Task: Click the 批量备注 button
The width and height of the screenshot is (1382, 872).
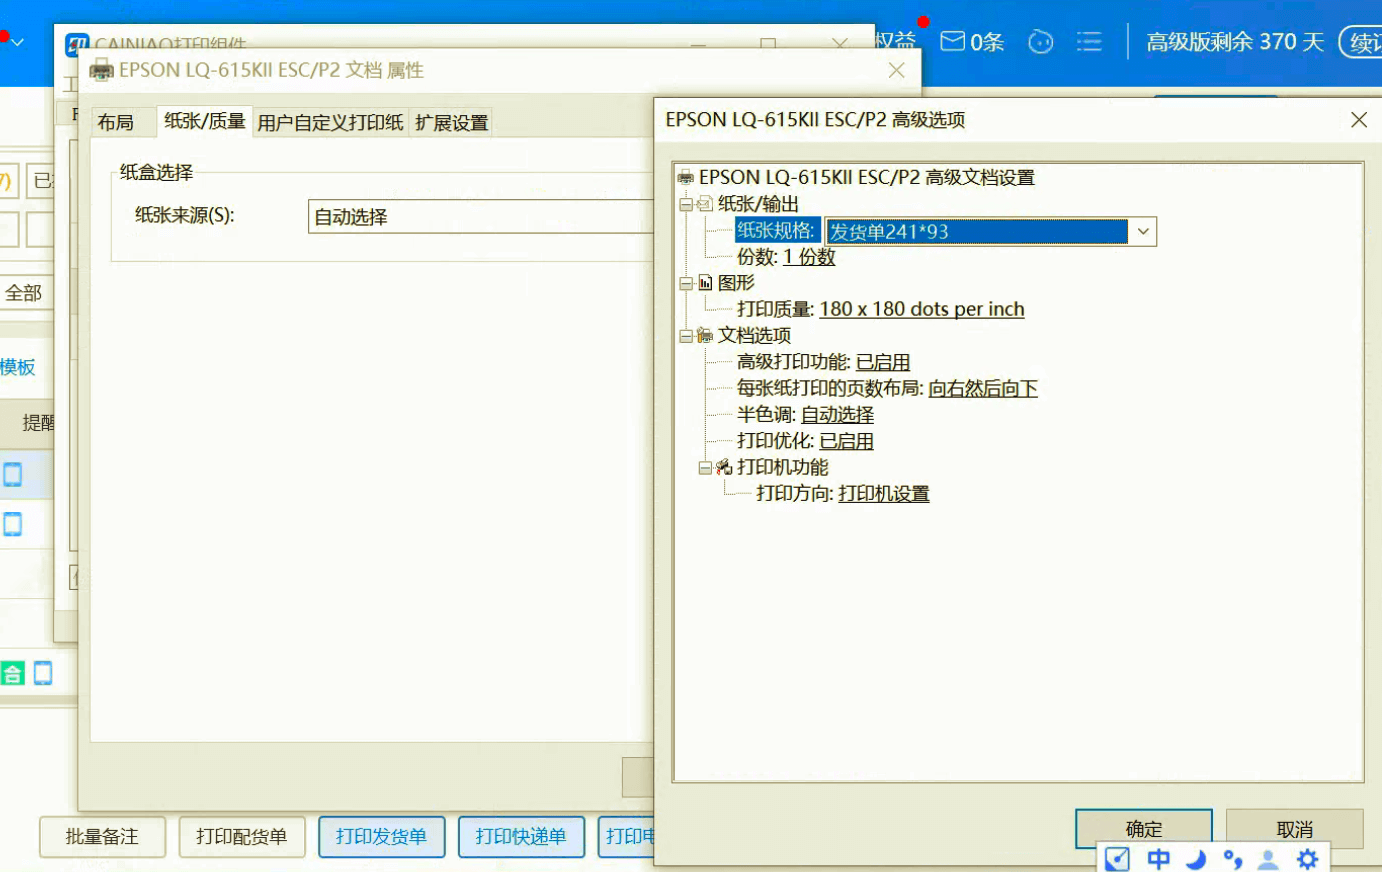Action: (102, 837)
